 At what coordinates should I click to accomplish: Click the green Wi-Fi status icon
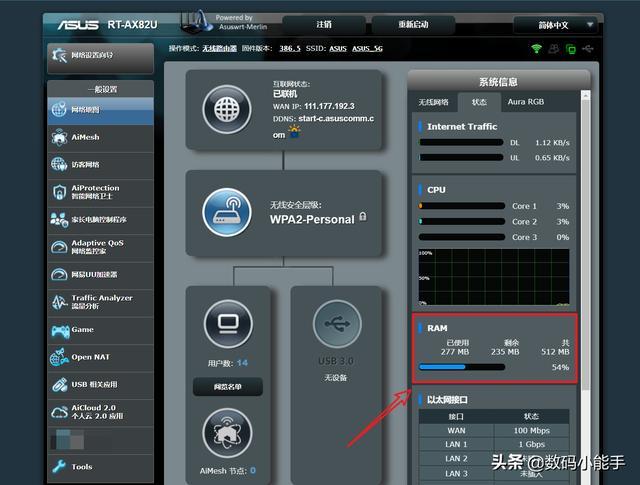coord(536,49)
